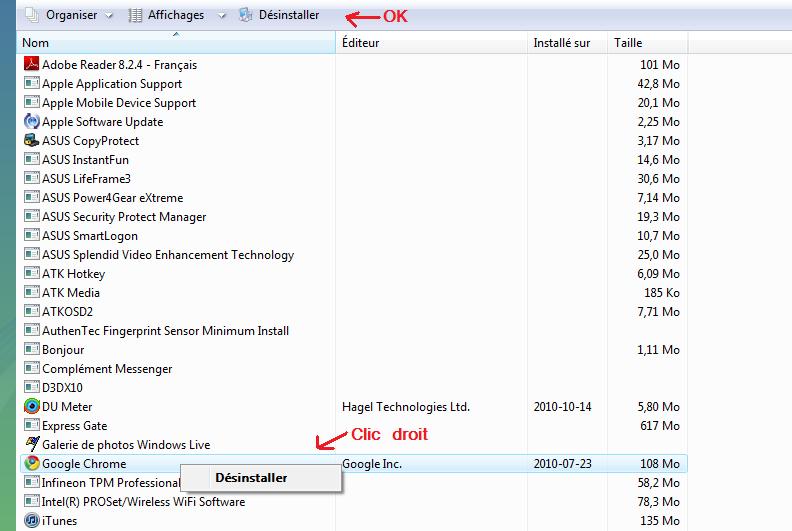Select the Apple Application Support name

coord(112,84)
